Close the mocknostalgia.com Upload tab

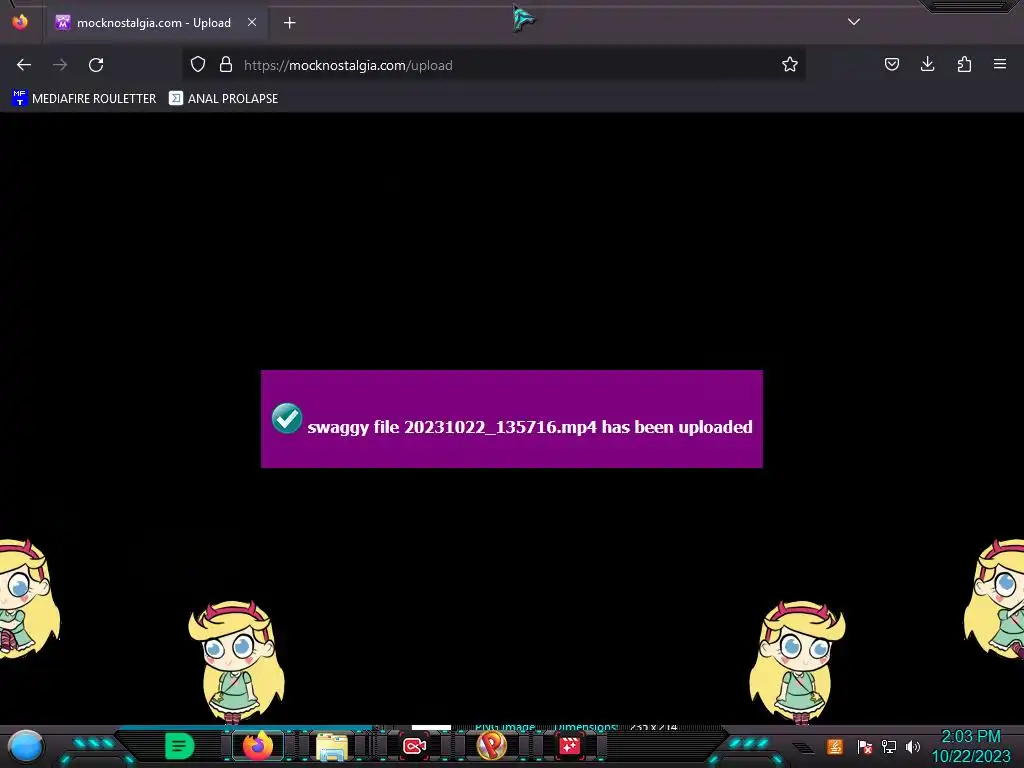[x=252, y=22]
